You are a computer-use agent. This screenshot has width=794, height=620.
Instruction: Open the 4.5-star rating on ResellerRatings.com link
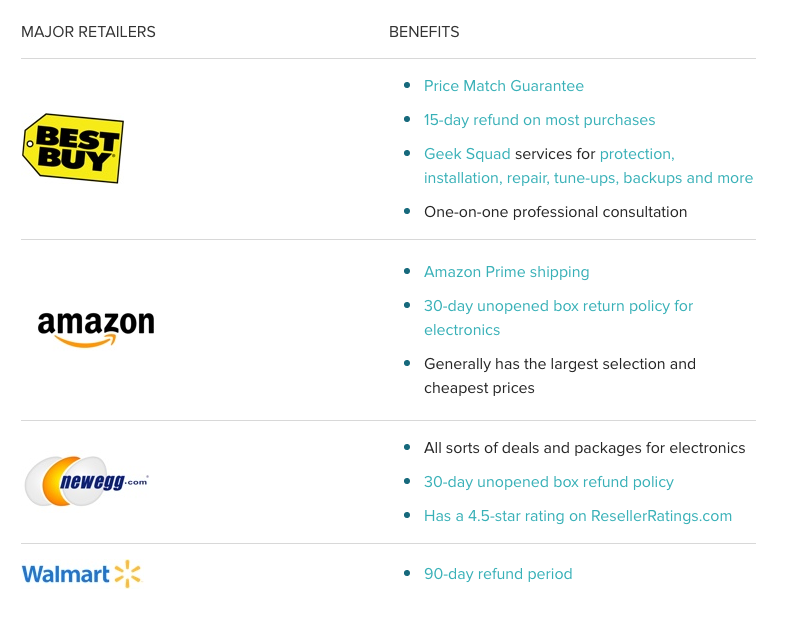click(578, 516)
